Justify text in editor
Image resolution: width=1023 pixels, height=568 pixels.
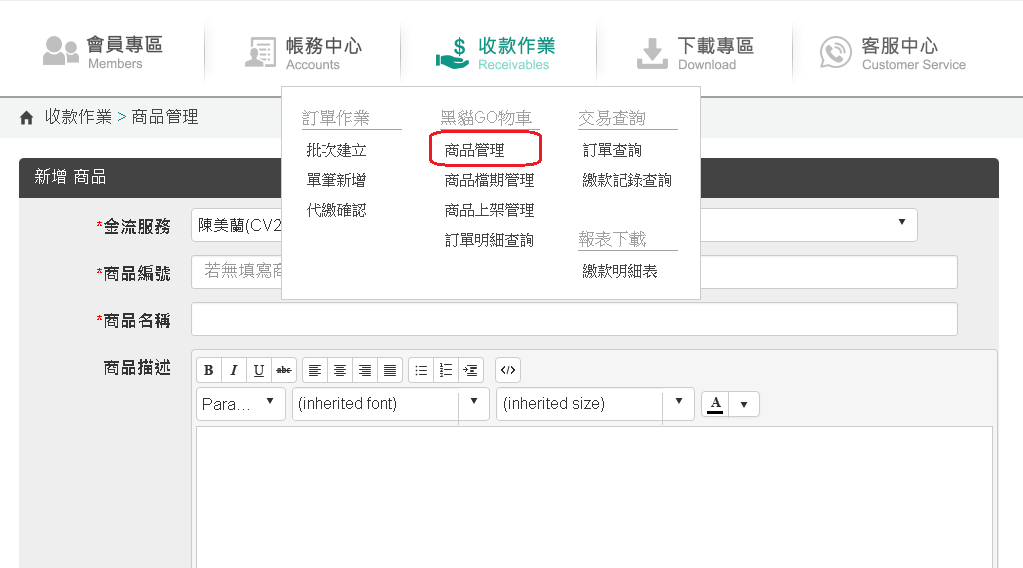click(389, 370)
